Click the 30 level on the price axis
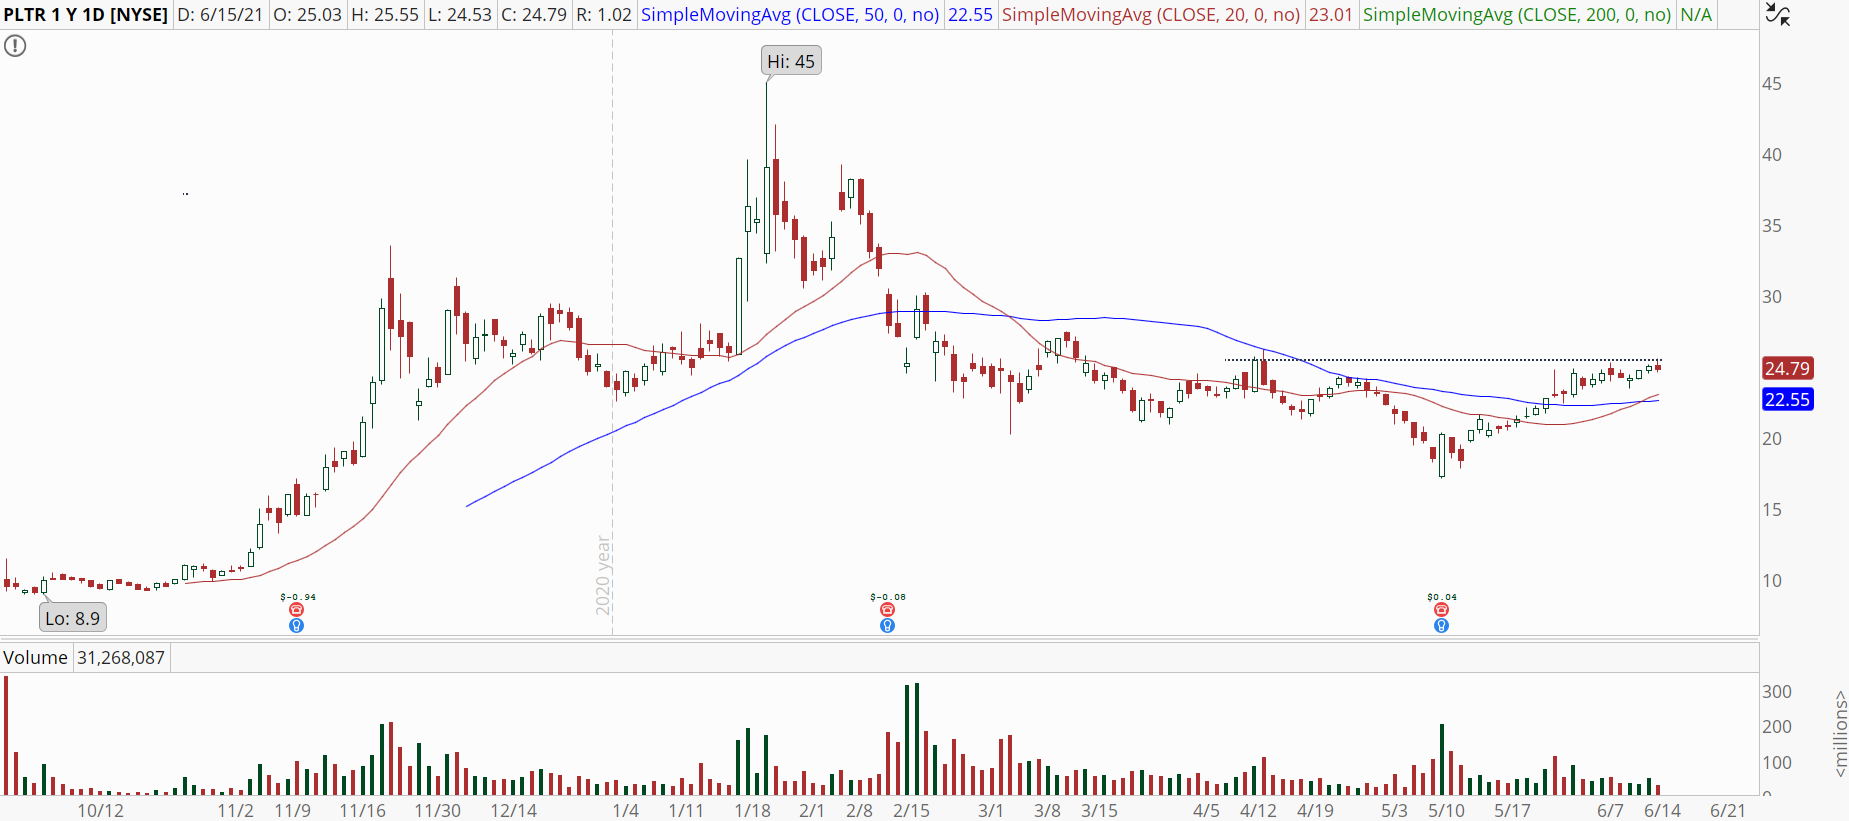This screenshot has height=821, width=1849. coord(1772,297)
